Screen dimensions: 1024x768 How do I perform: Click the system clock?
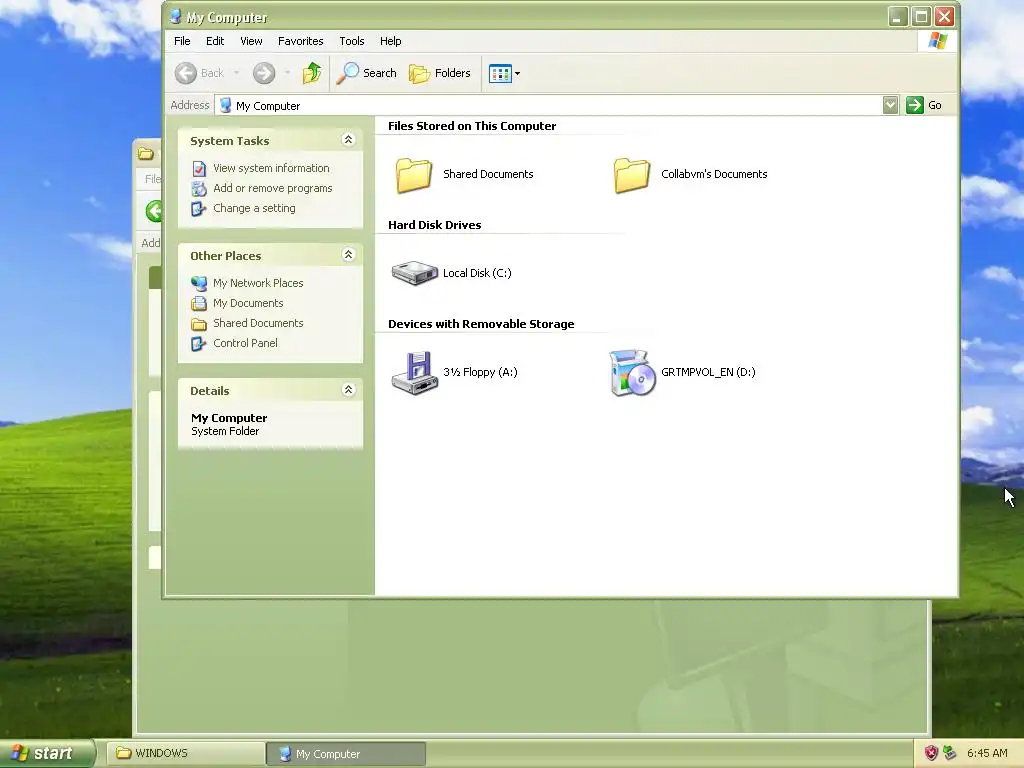coord(987,754)
